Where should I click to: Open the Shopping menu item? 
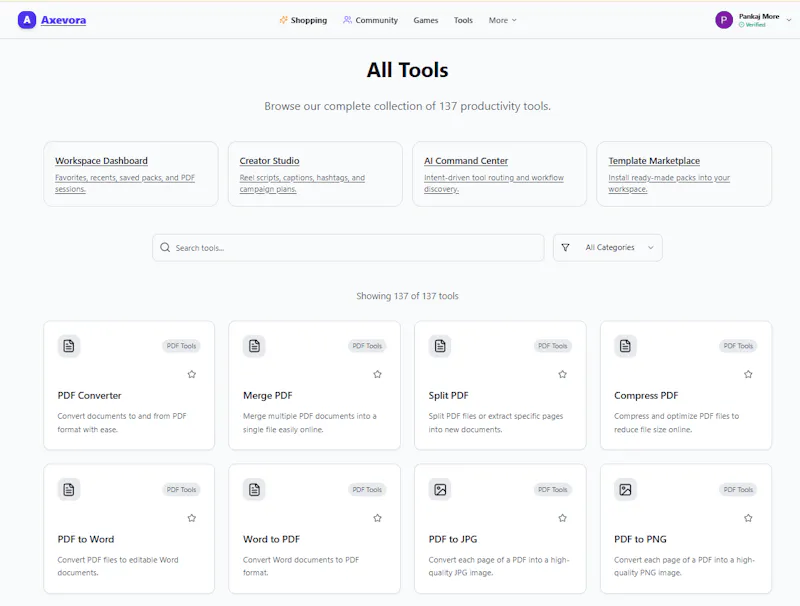(303, 20)
